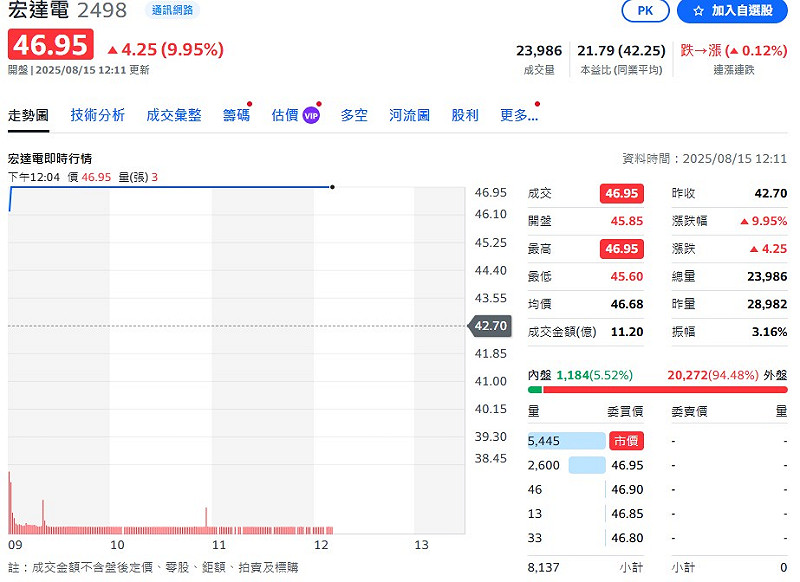Open the 估價 VIP tab

[x=295, y=115]
